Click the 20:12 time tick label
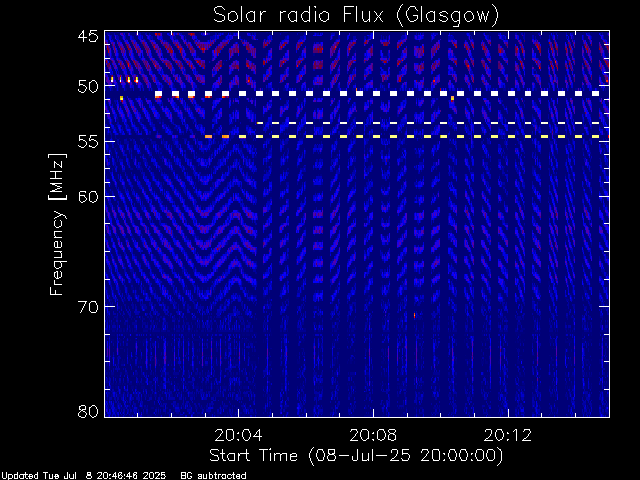The image size is (640, 480). (508, 435)
